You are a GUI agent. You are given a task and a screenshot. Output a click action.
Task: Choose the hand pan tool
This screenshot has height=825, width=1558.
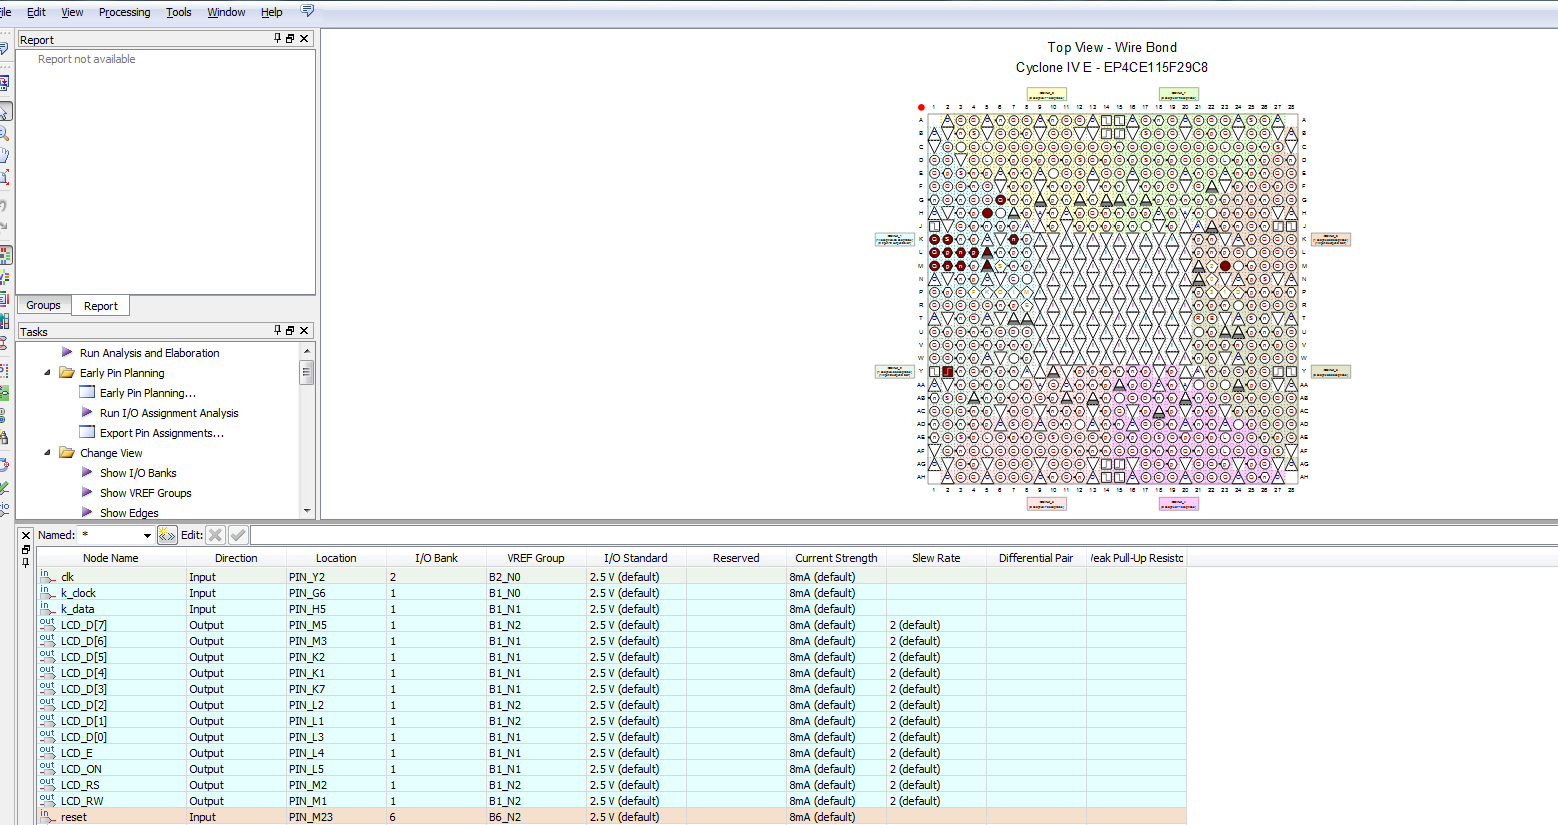tap(5, 155)
